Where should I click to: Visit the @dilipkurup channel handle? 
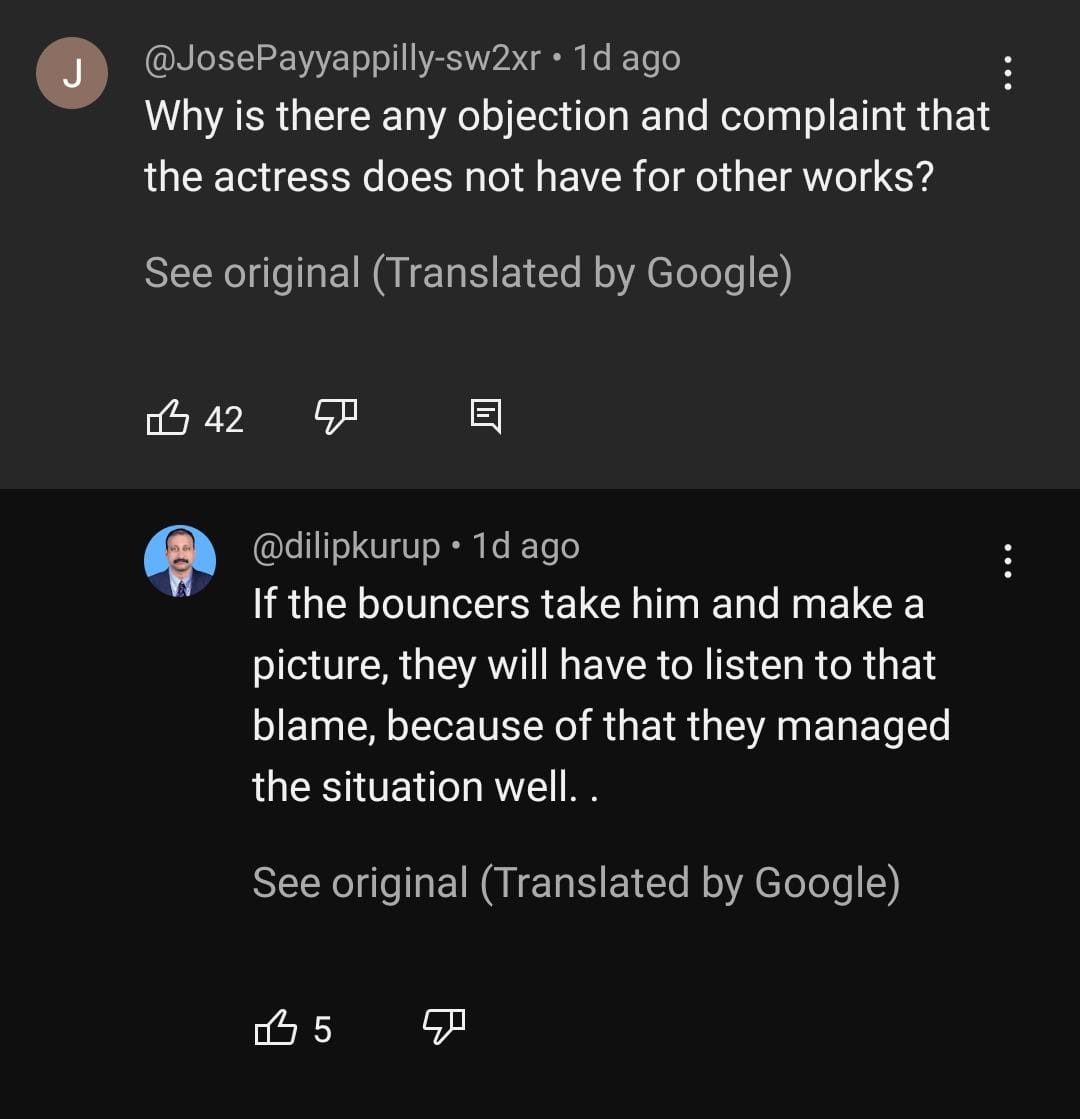pos(346,546)
